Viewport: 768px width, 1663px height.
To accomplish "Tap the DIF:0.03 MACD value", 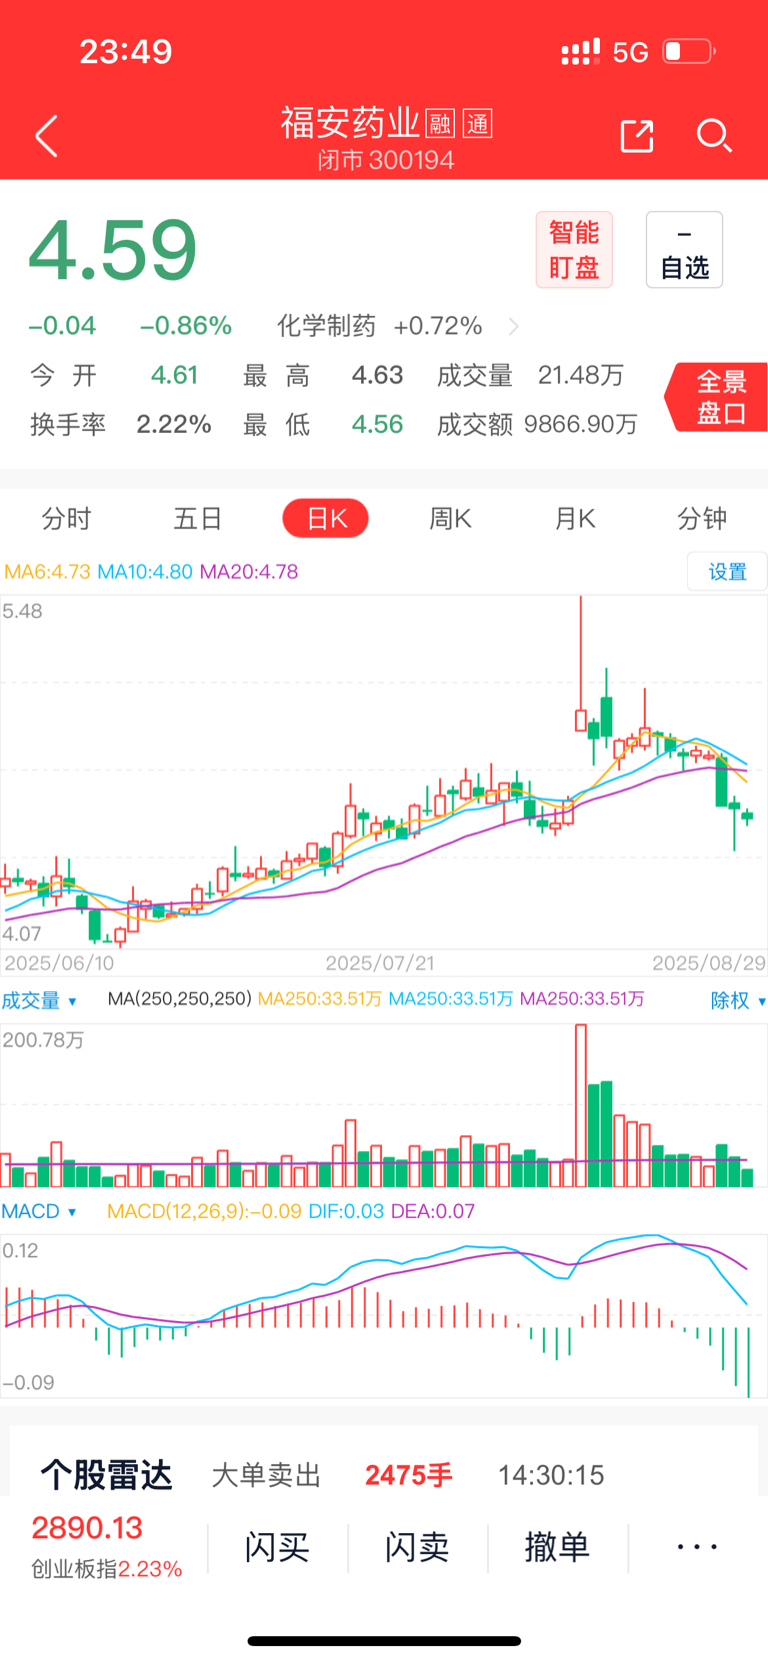I will [346, 1211].
